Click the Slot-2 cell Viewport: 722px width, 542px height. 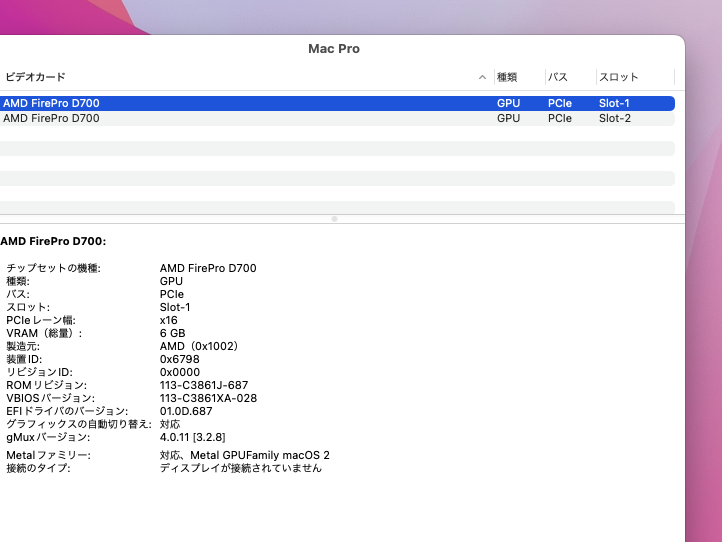click(615, 118)
